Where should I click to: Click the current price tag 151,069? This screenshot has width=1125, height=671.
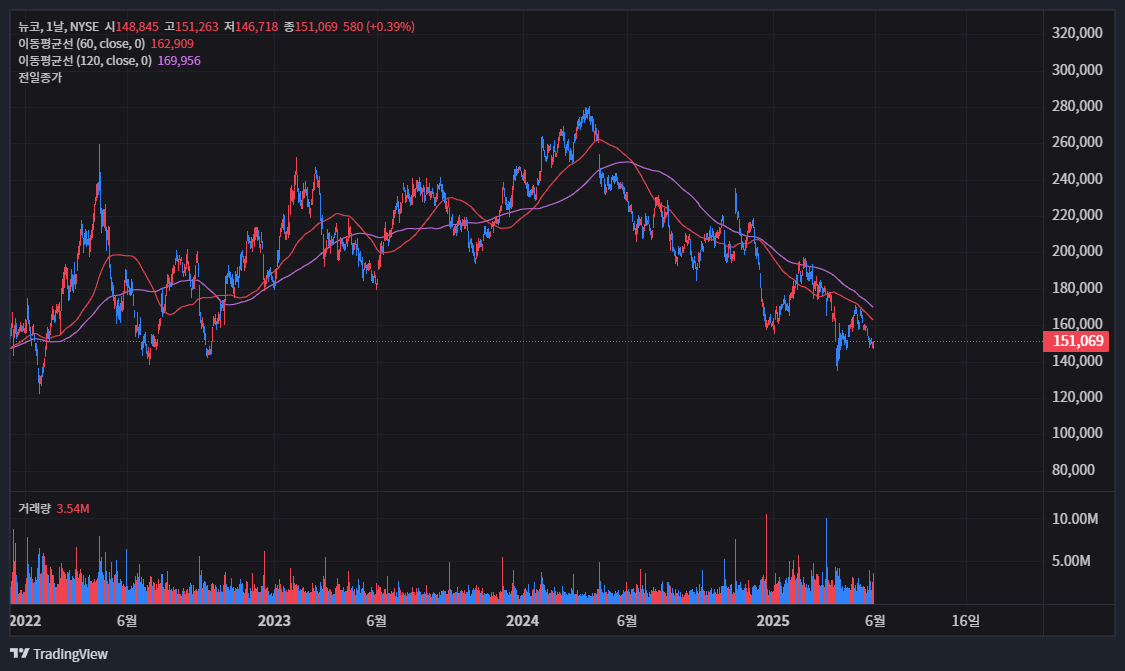point(1076,341)
